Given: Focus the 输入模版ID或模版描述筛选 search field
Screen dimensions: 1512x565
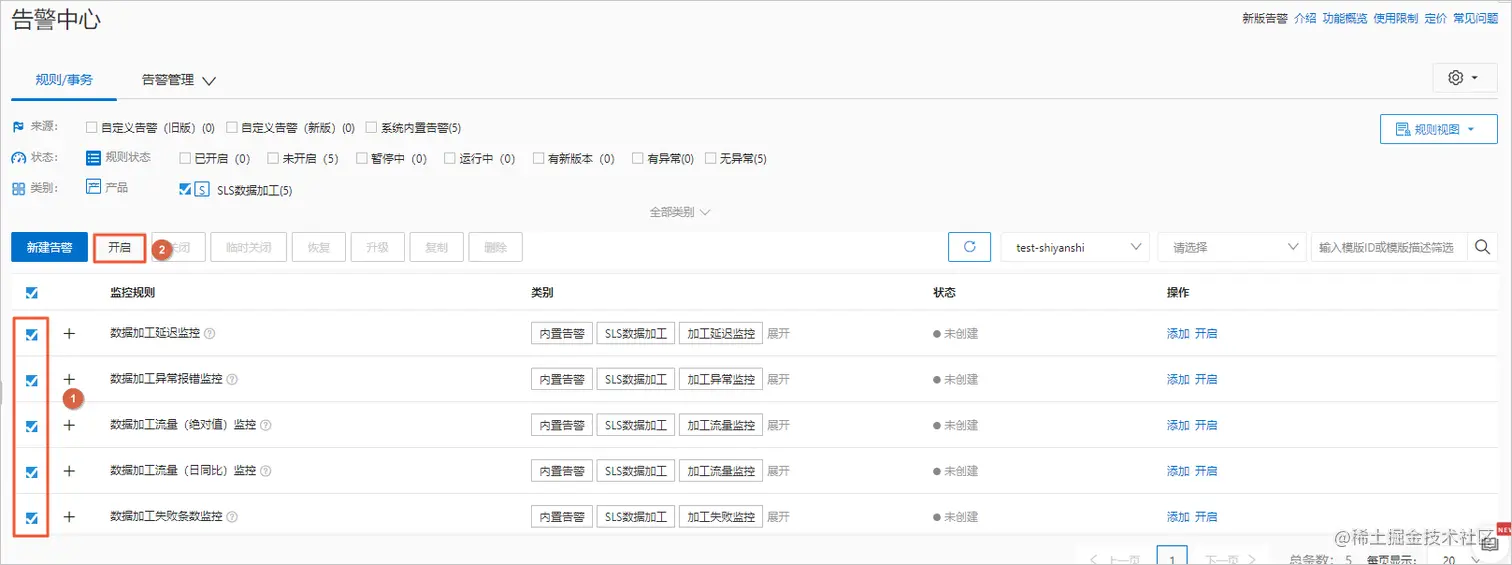Looking at the screenshot, I should click(1389, 247).
